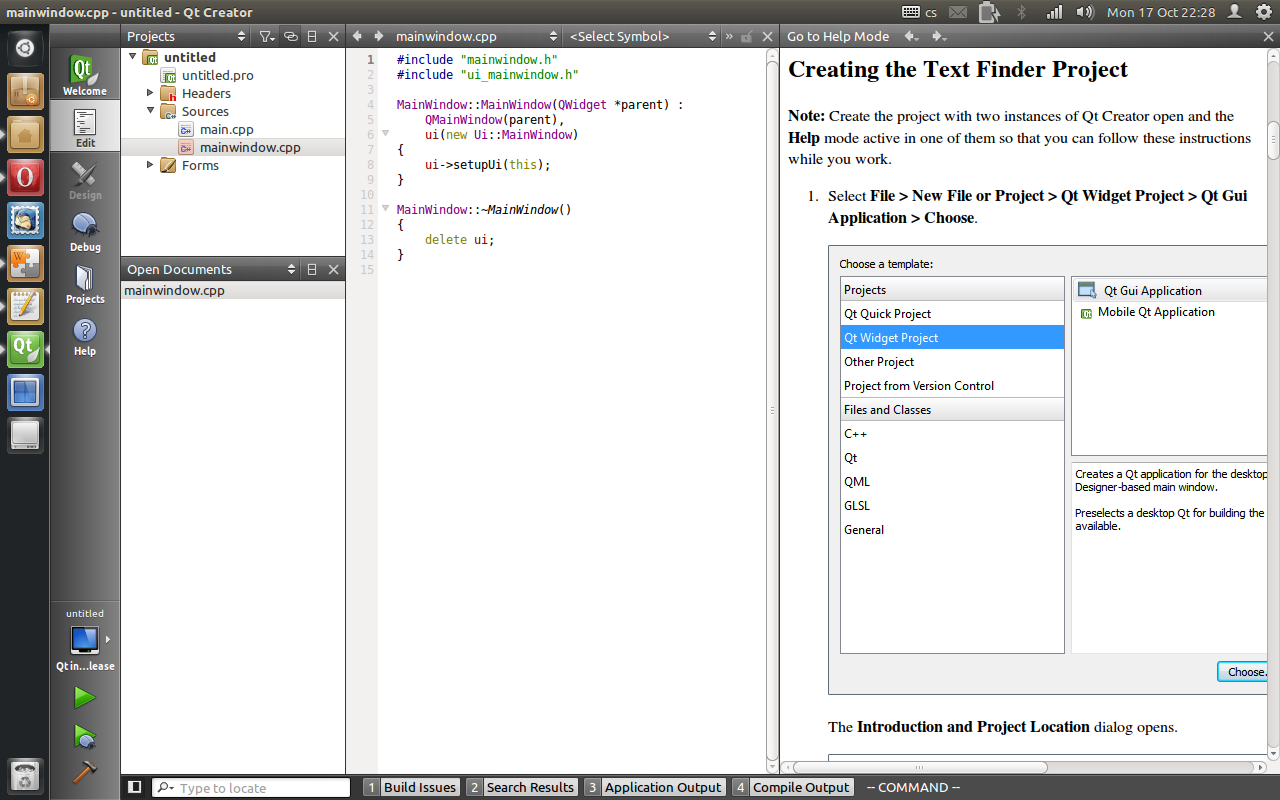Open Help mode in sidebar
This screenshot has height=800, width=1280.
(85, 336)
